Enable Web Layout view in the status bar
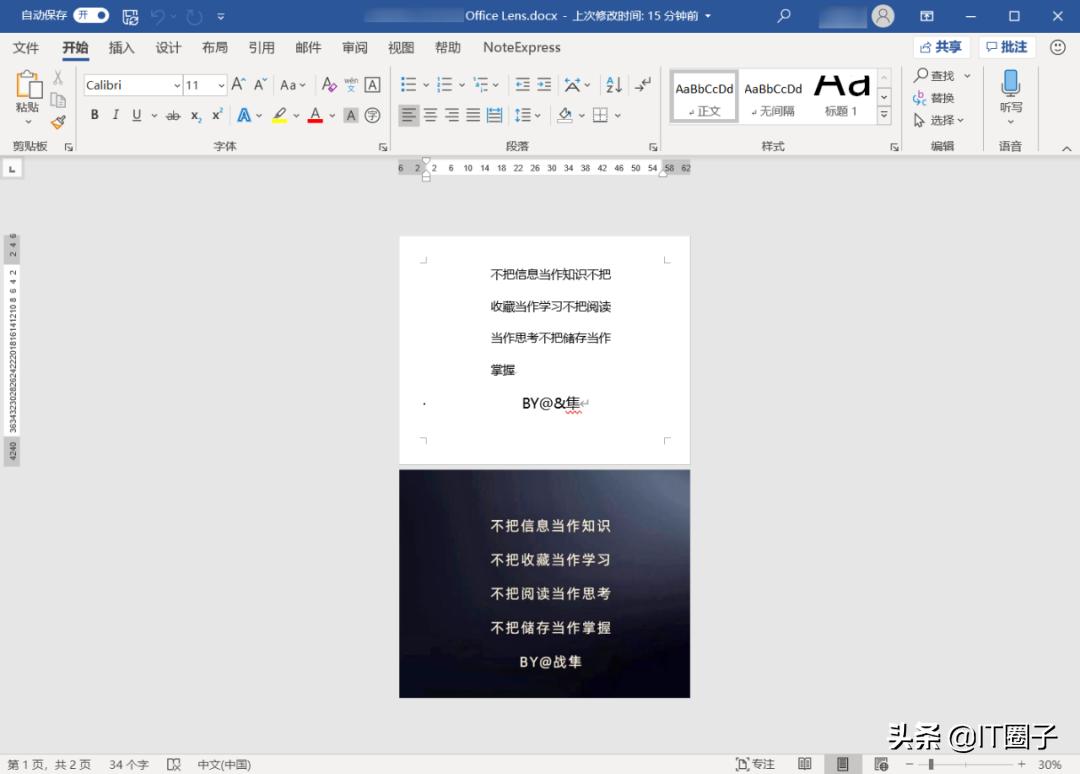 click(x=880, y=764)
